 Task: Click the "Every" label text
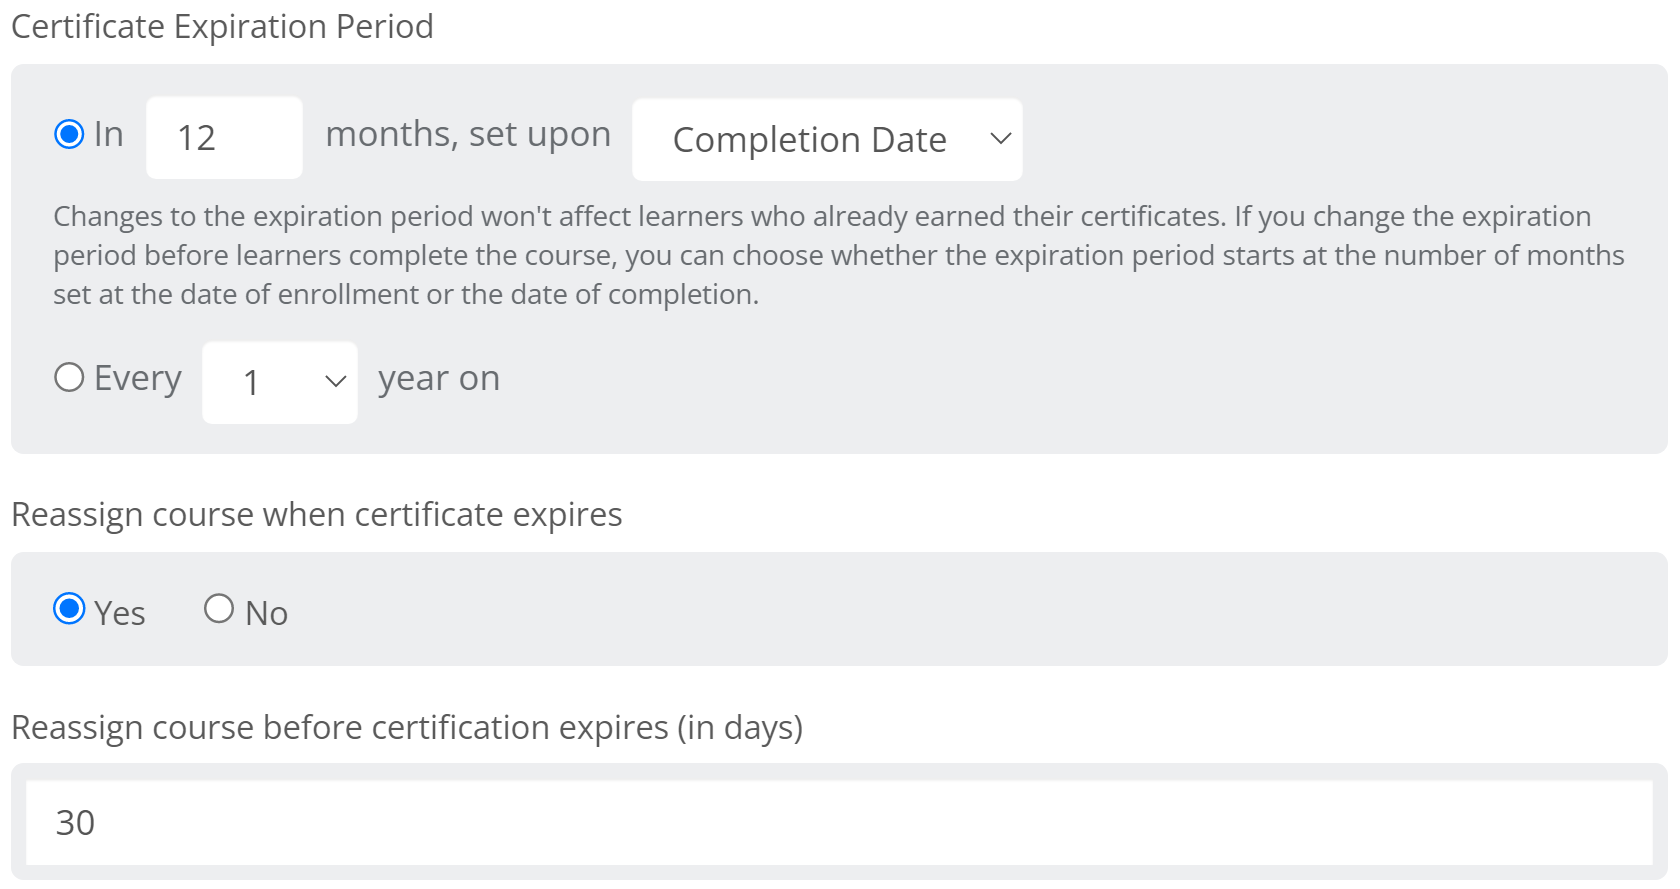[x=138, y=378]
